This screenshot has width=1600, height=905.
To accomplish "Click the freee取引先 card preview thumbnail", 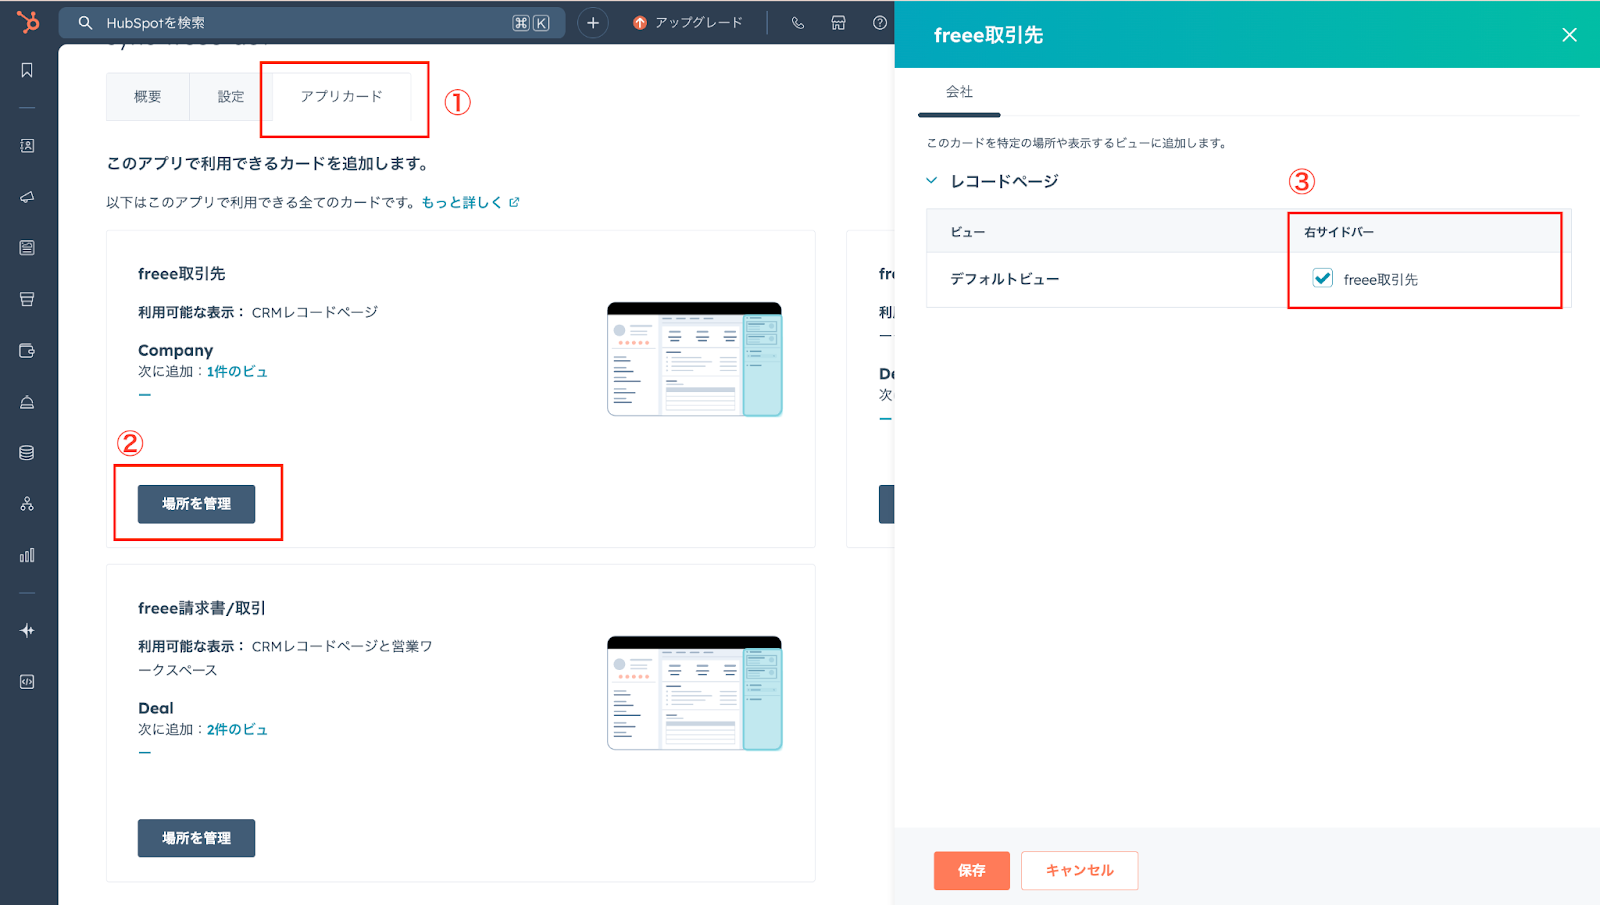I will [x=695, y=359].
